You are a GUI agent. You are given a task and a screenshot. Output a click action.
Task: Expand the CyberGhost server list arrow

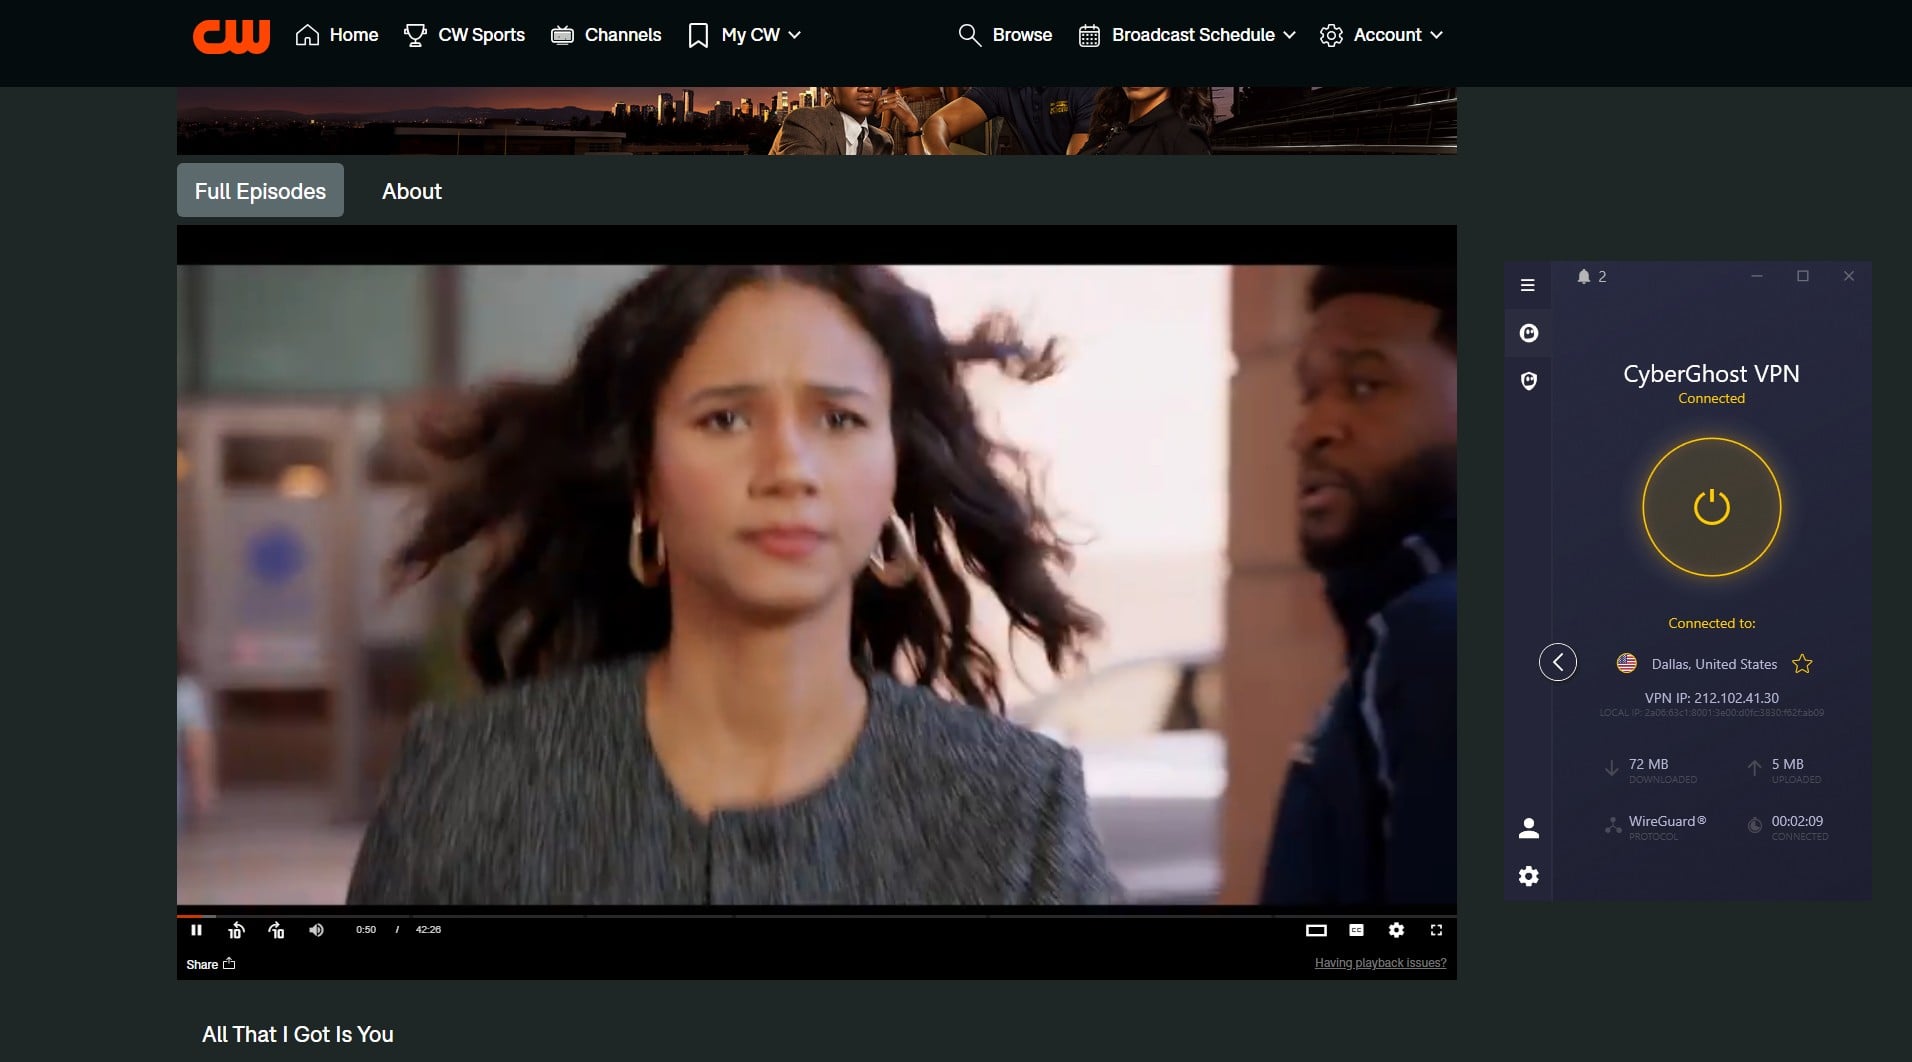(1557, 662)
